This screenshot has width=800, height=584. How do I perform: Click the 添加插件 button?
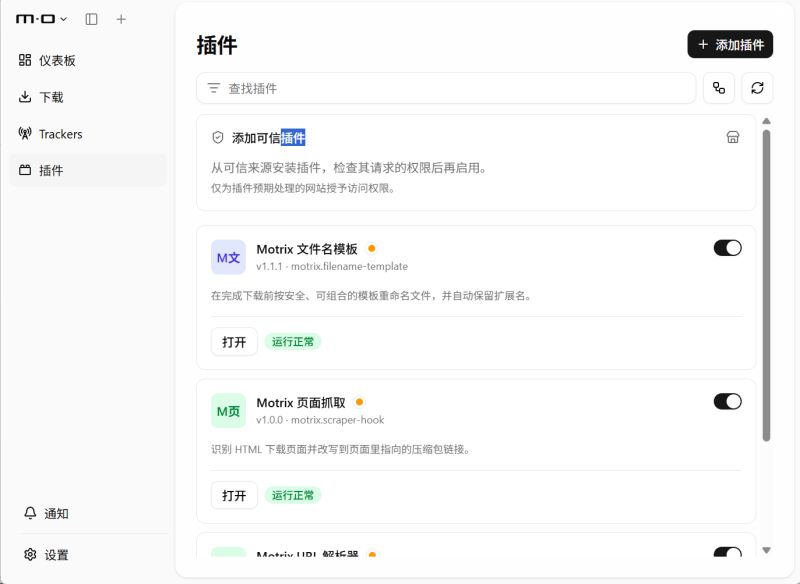(x=730, y=44)
